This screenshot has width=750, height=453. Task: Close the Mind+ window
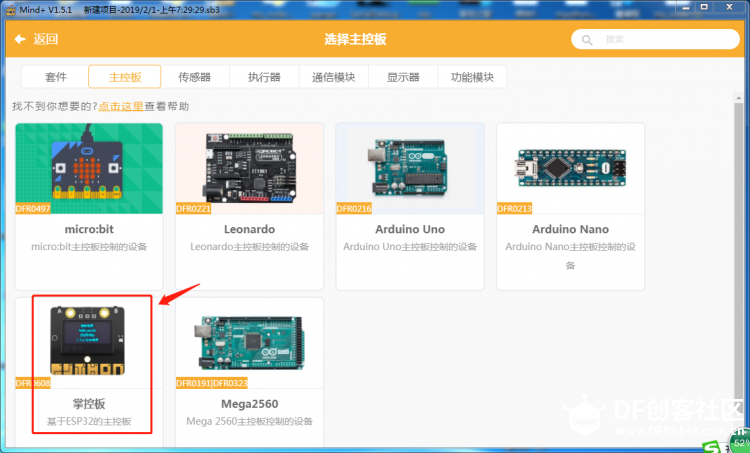(x=729, y=7)
